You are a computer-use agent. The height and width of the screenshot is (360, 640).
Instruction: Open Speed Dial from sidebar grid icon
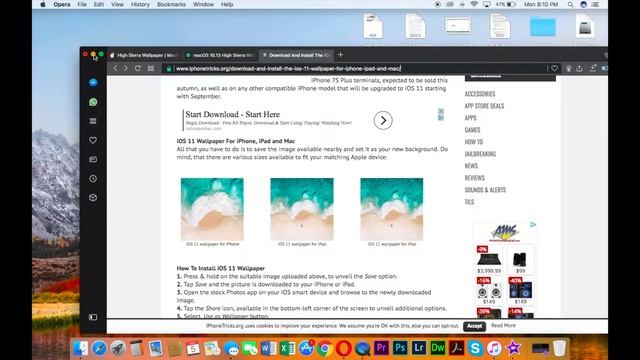[x=93, y=121]
